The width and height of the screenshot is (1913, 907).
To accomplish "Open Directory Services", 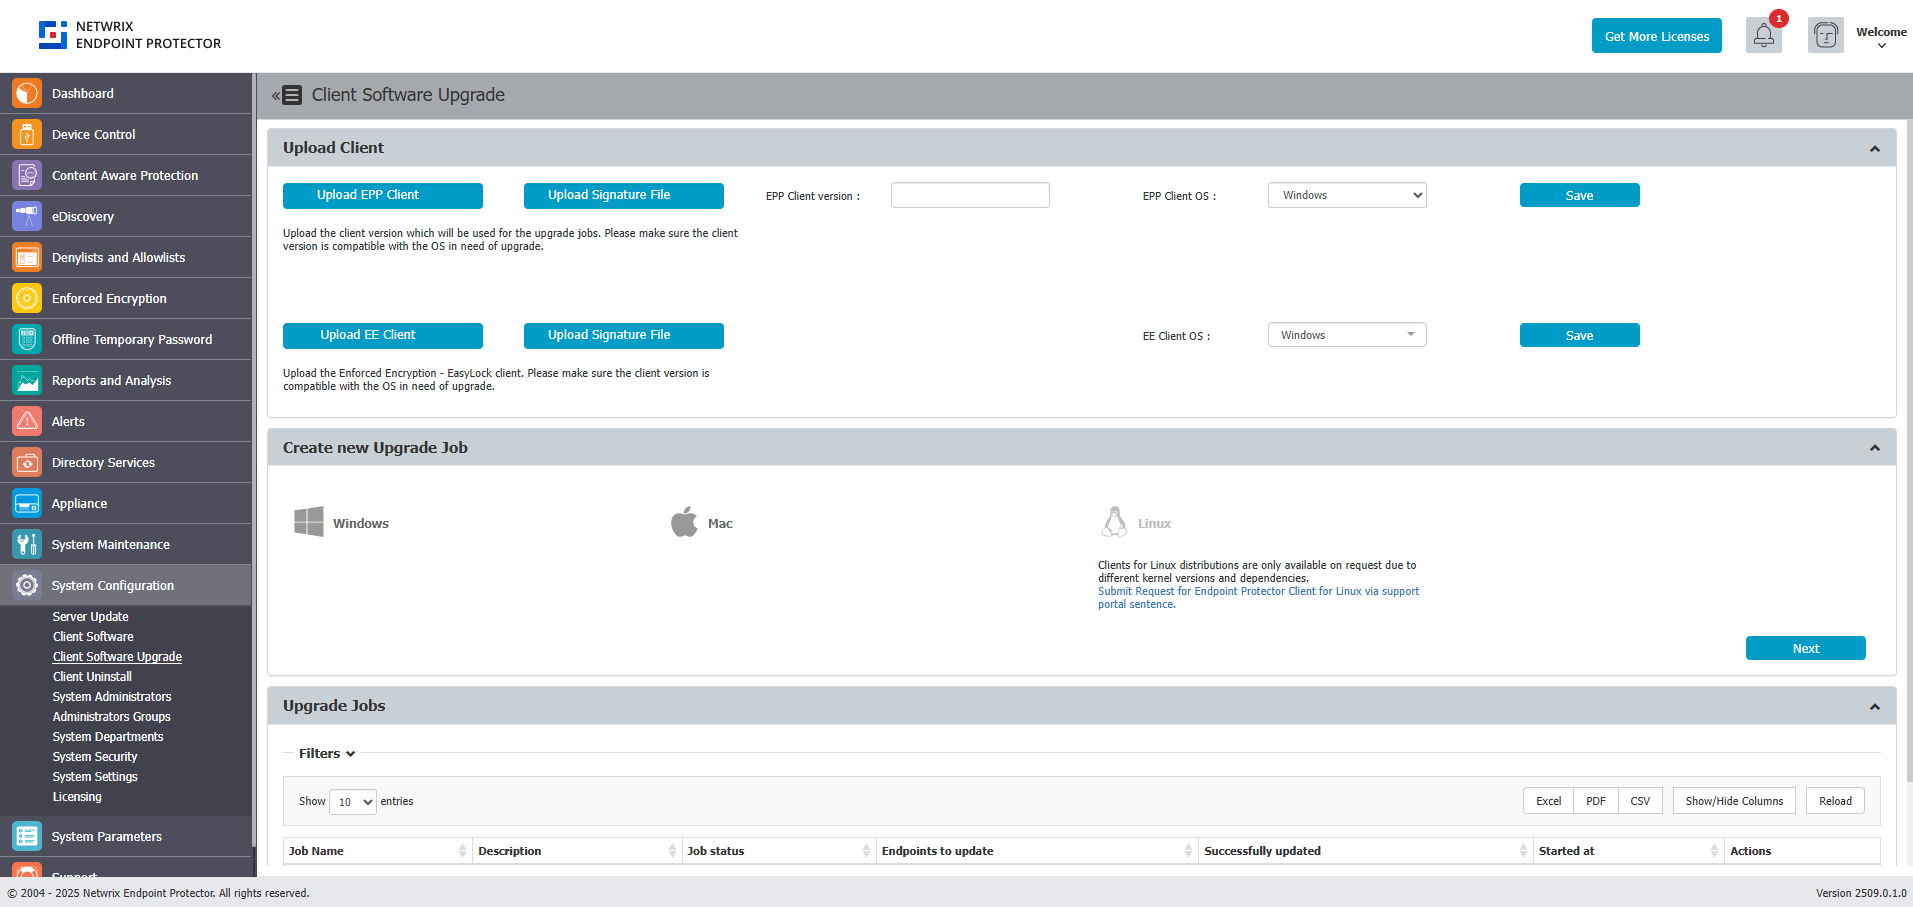I will coord(103,462).
